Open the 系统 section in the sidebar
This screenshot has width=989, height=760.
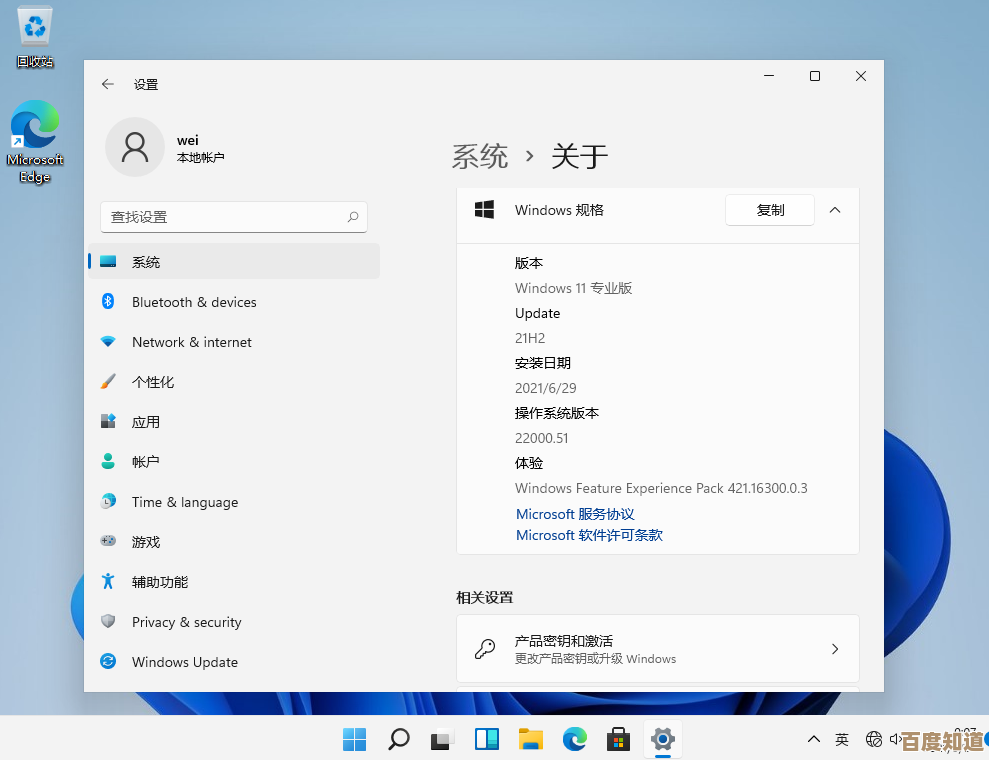click(x=147, y=261)
